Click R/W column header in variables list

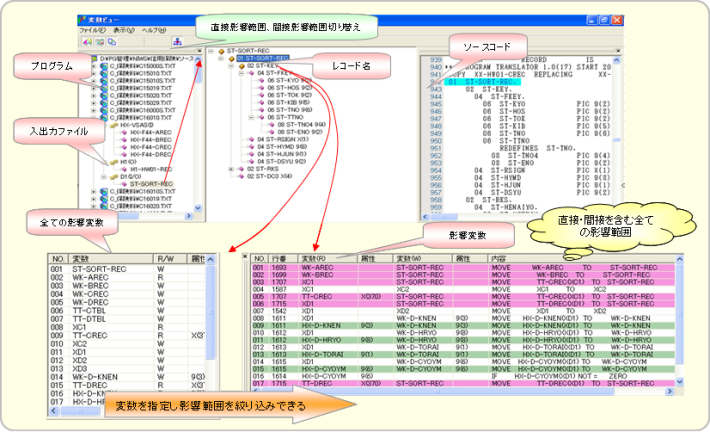coord(163,258)
